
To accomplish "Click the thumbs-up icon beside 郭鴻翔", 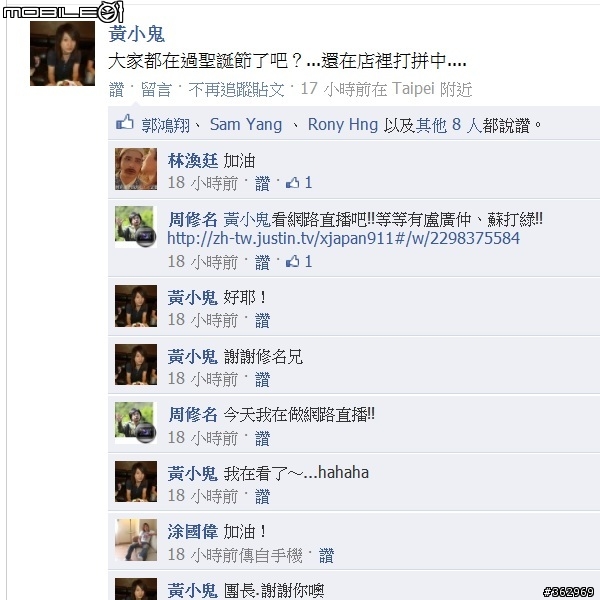I will click(x=125, y=123).
